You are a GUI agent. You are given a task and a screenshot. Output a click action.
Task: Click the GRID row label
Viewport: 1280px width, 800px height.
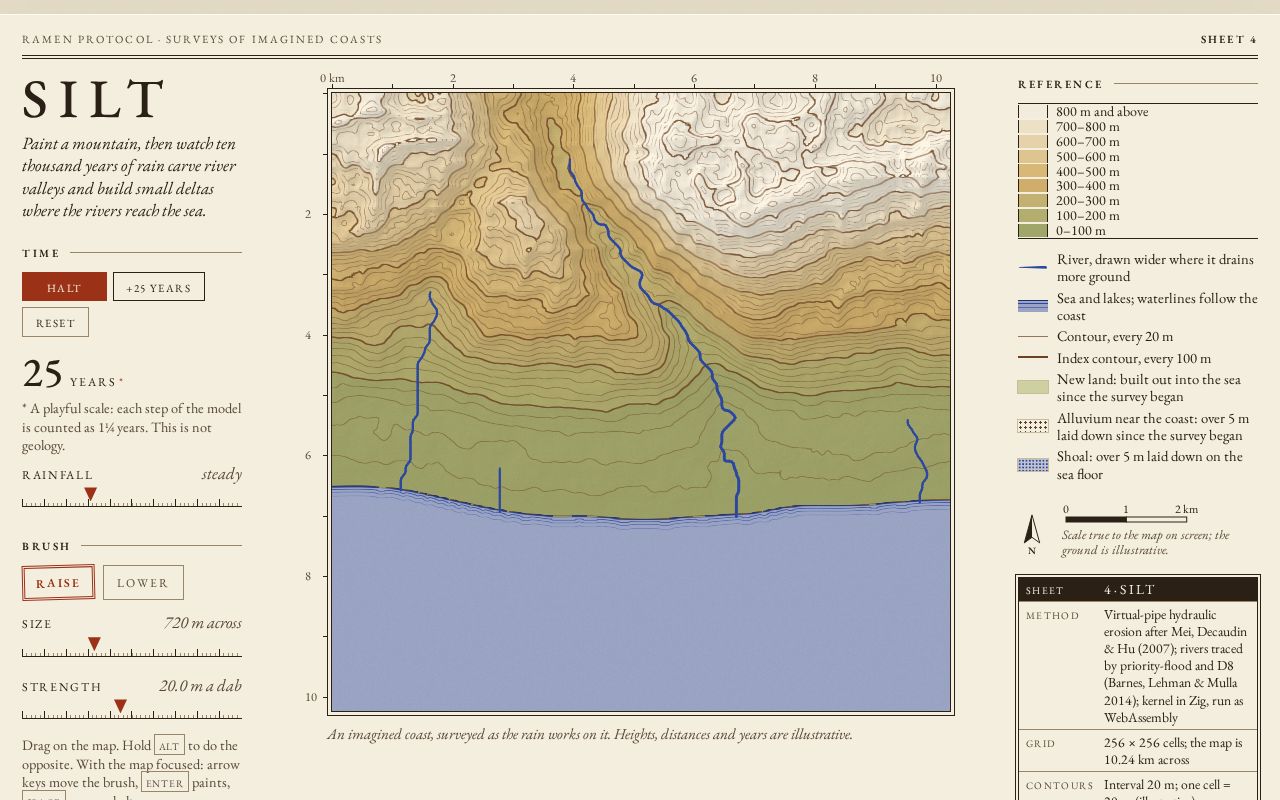click(1042, 744)
